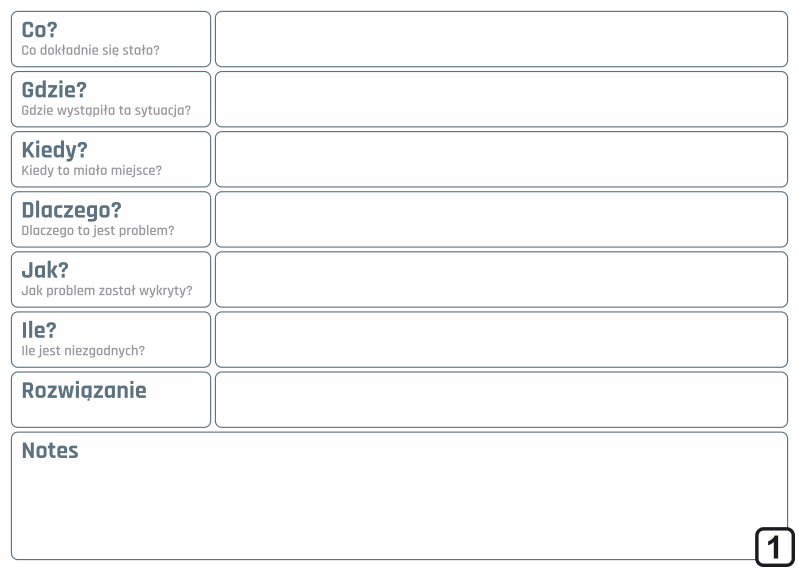Select the Ile? label box

click(111, 340)
